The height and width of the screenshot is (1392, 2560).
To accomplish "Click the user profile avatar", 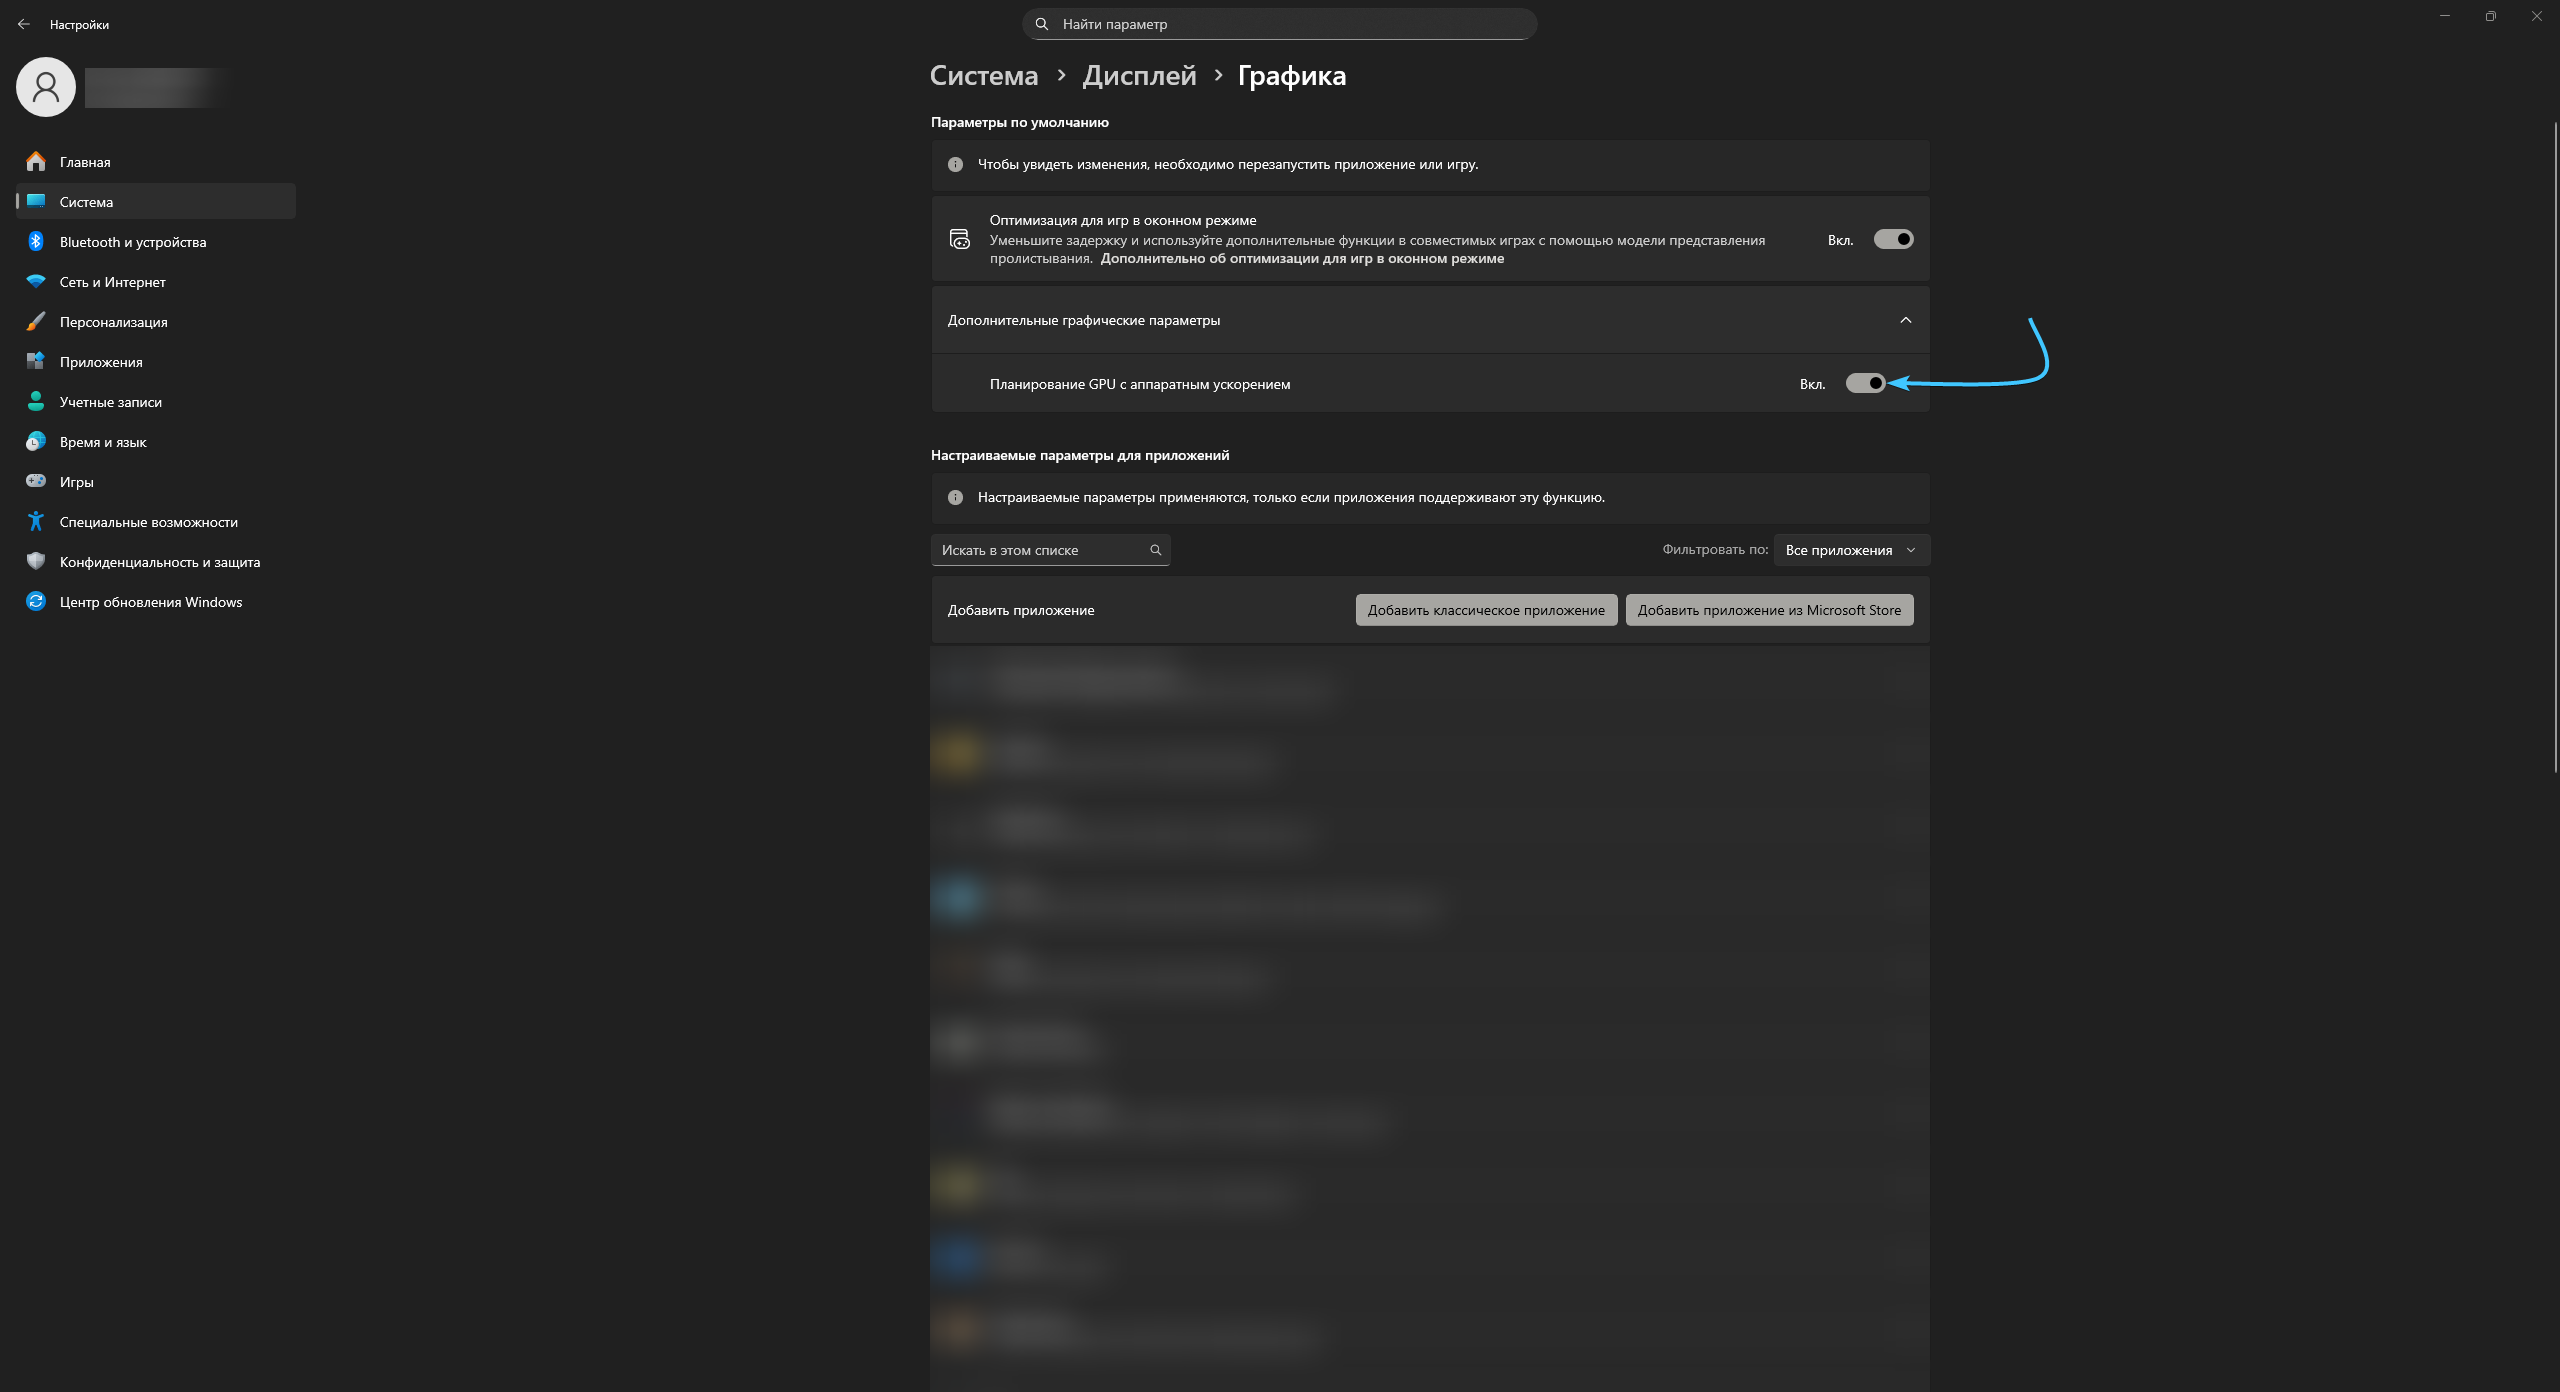I will [46, 87].
